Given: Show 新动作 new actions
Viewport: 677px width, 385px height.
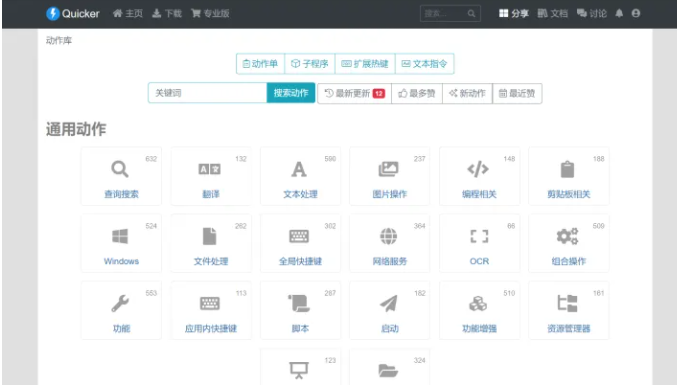Looking at the screenshot, I should click(x=467, y=93).
